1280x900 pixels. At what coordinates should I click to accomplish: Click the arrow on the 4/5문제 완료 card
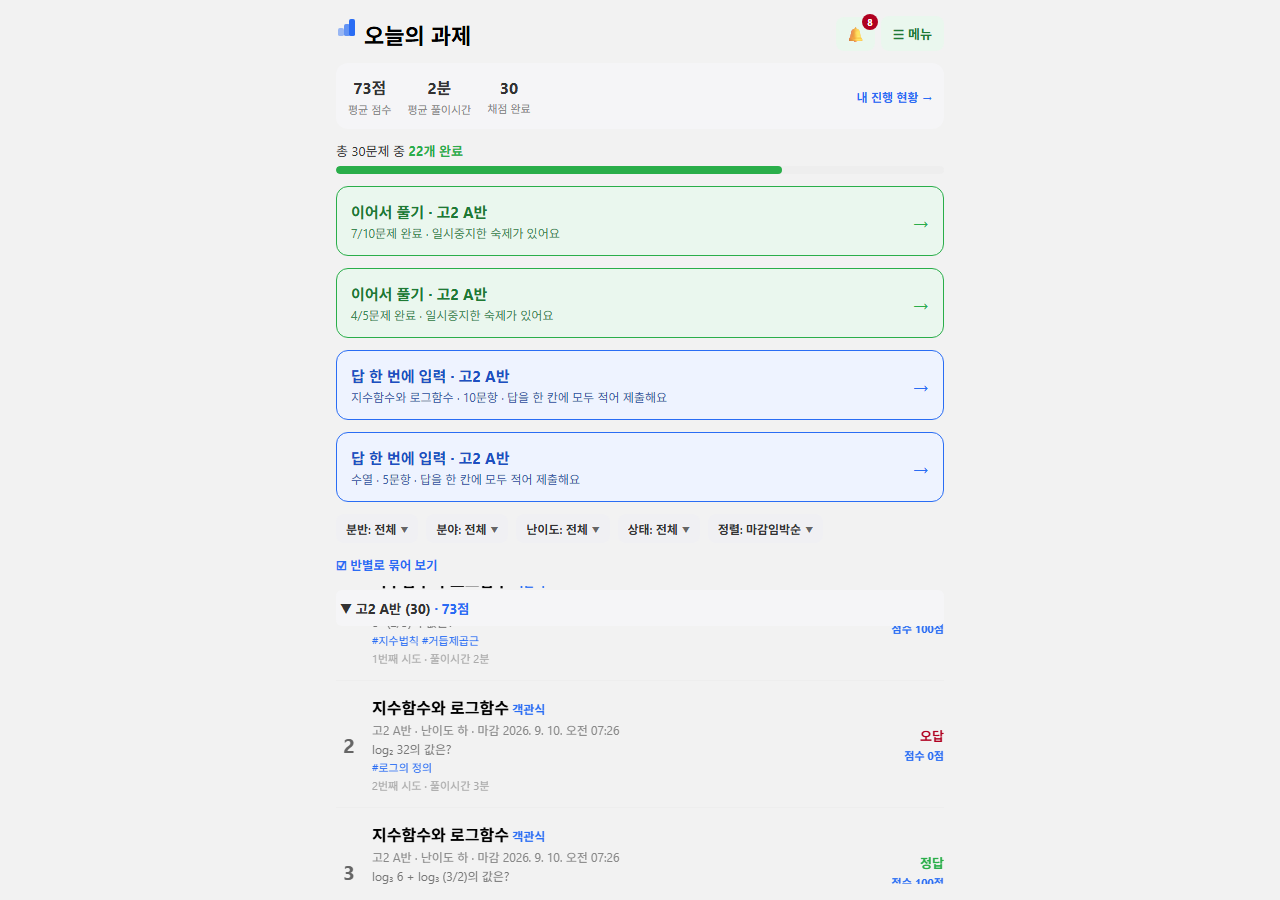click(921, 306)
